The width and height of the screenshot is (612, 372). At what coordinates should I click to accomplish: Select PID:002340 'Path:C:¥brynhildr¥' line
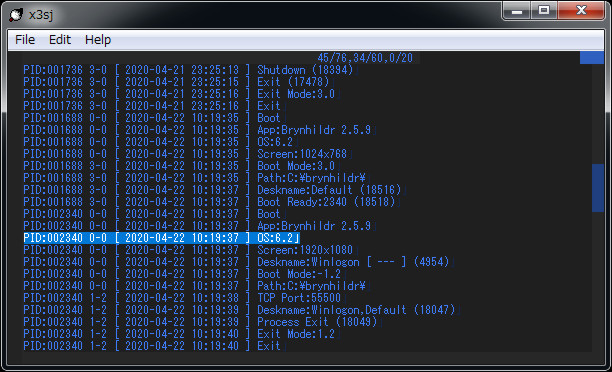[x=194, y=286]
